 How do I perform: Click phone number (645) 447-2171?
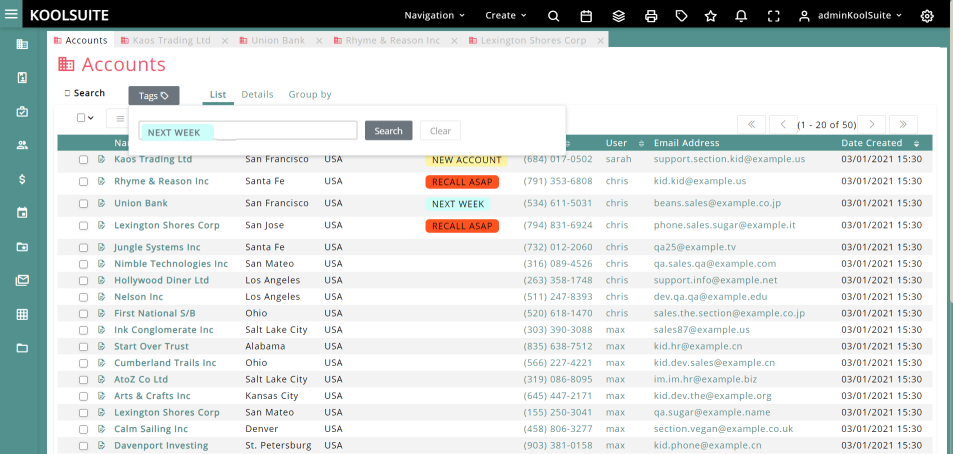[557, 396]
